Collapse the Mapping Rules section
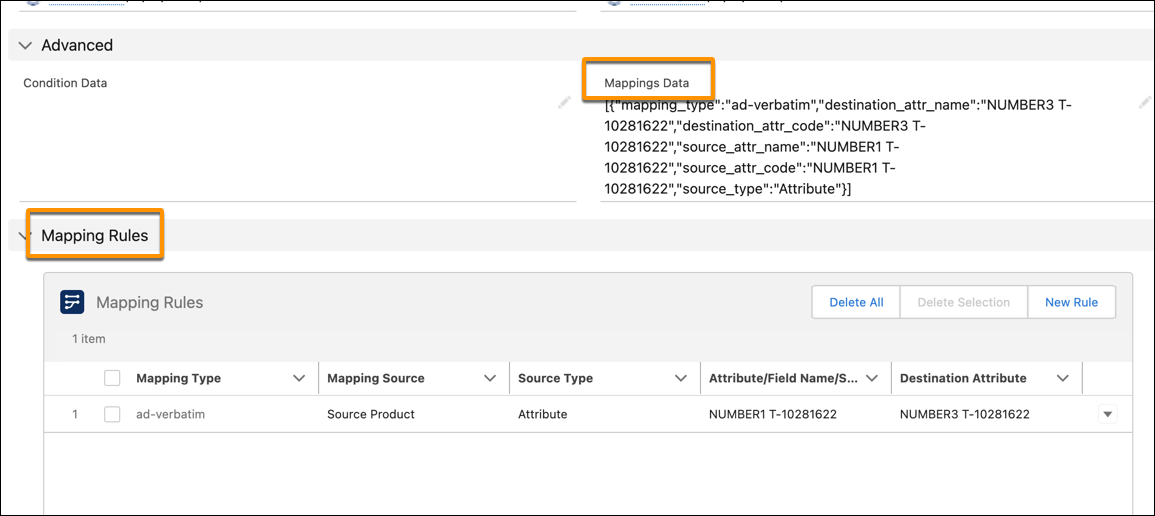Screen dimensions: 1155x516 [x=22, y=237]
